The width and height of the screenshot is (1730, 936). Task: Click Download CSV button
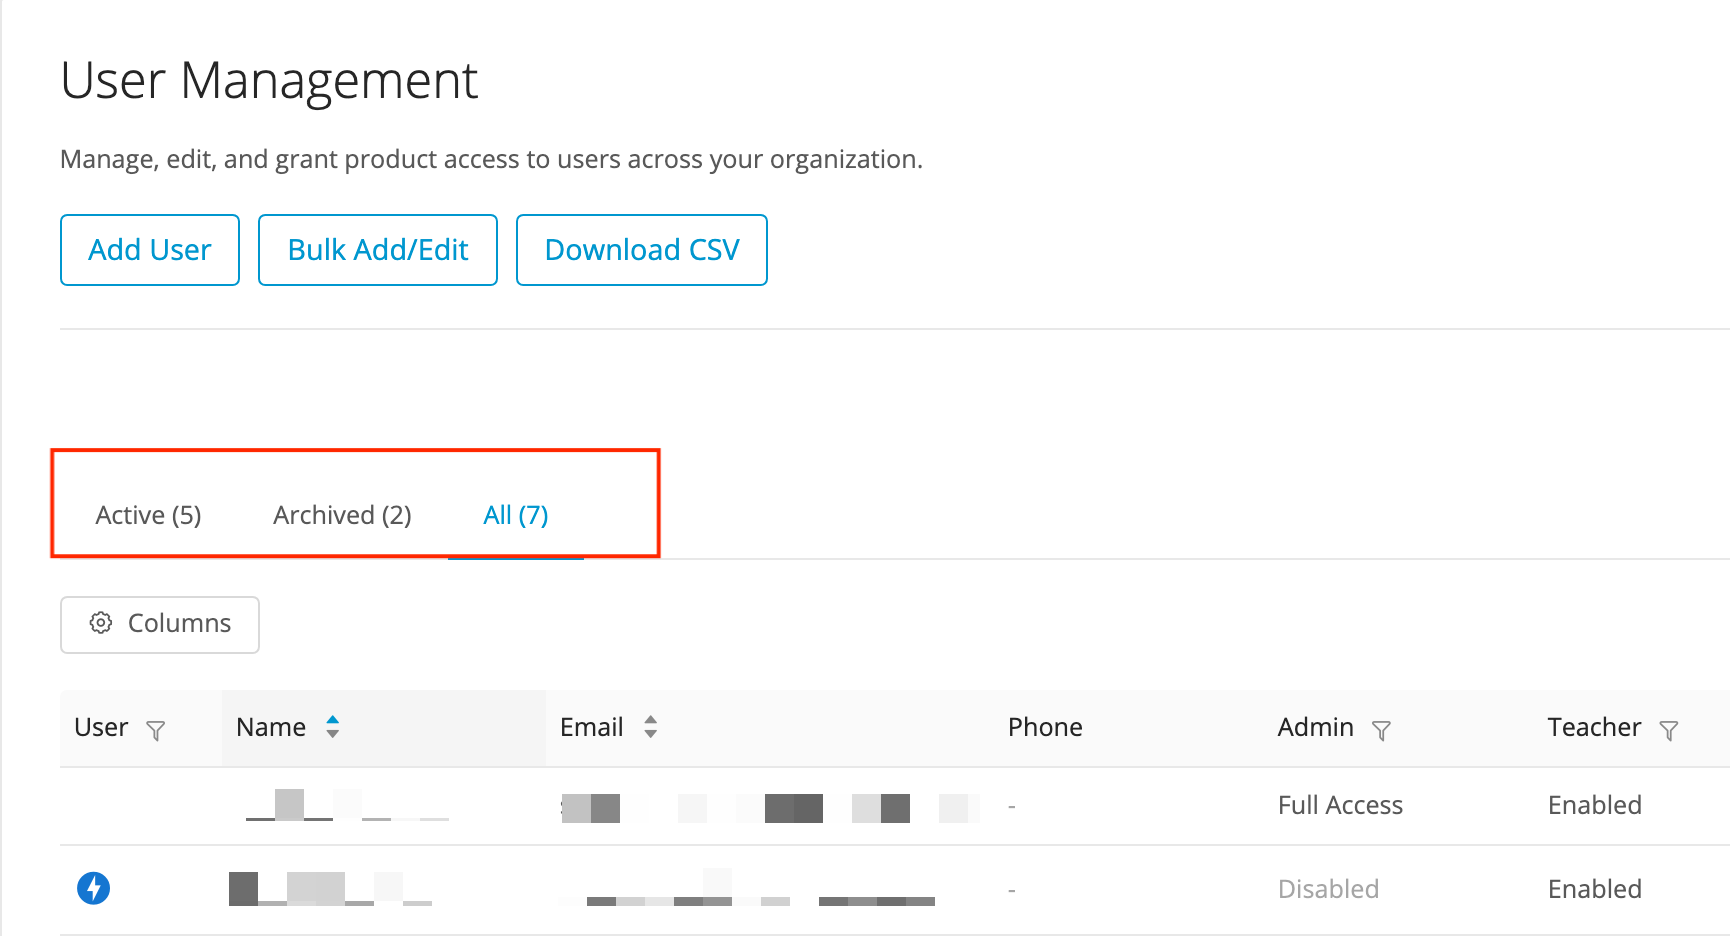642,250
